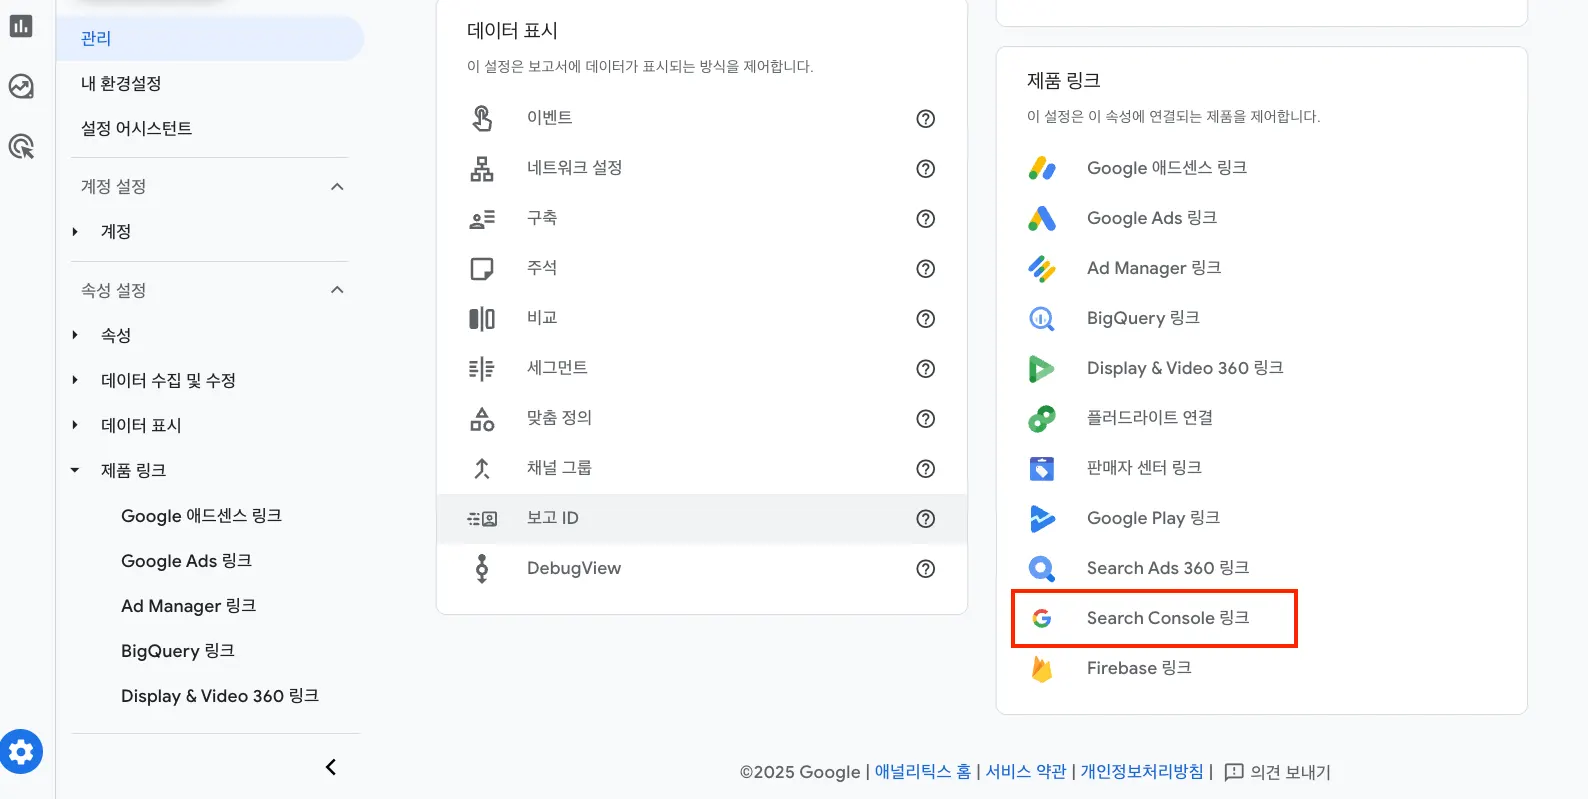Open the Reports bar chart icon
Image resolution: width=1588 pixels, height=799 pixels.
click(x=21, y=26)
